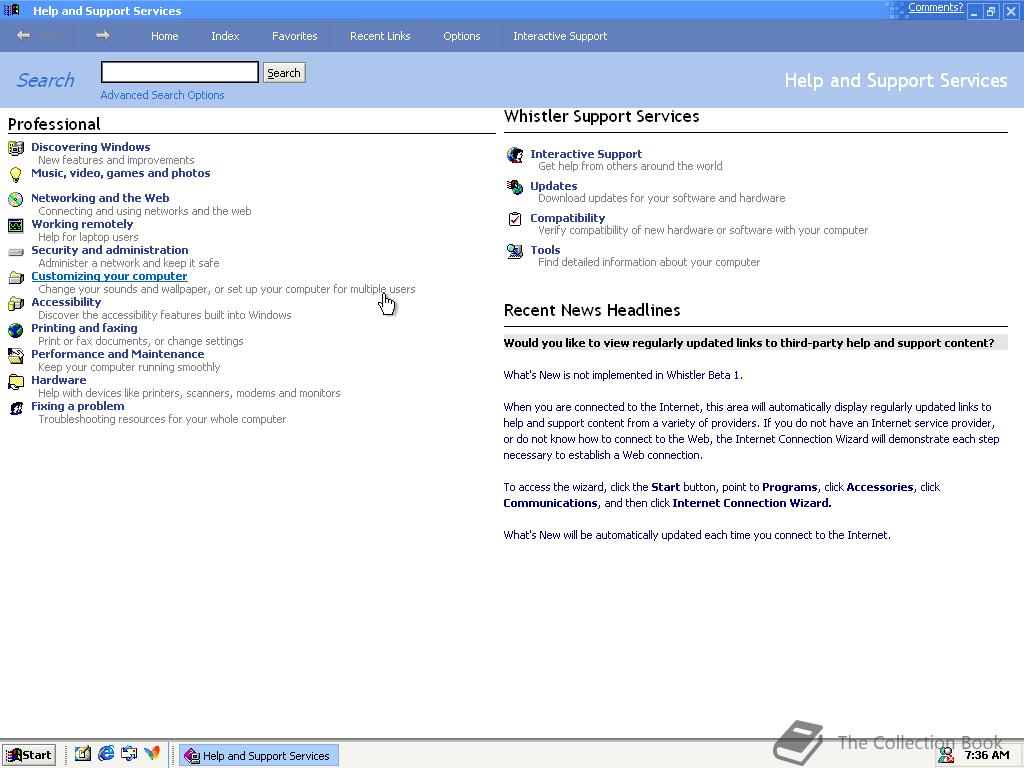Click the system tray user icon

point(946,755)
